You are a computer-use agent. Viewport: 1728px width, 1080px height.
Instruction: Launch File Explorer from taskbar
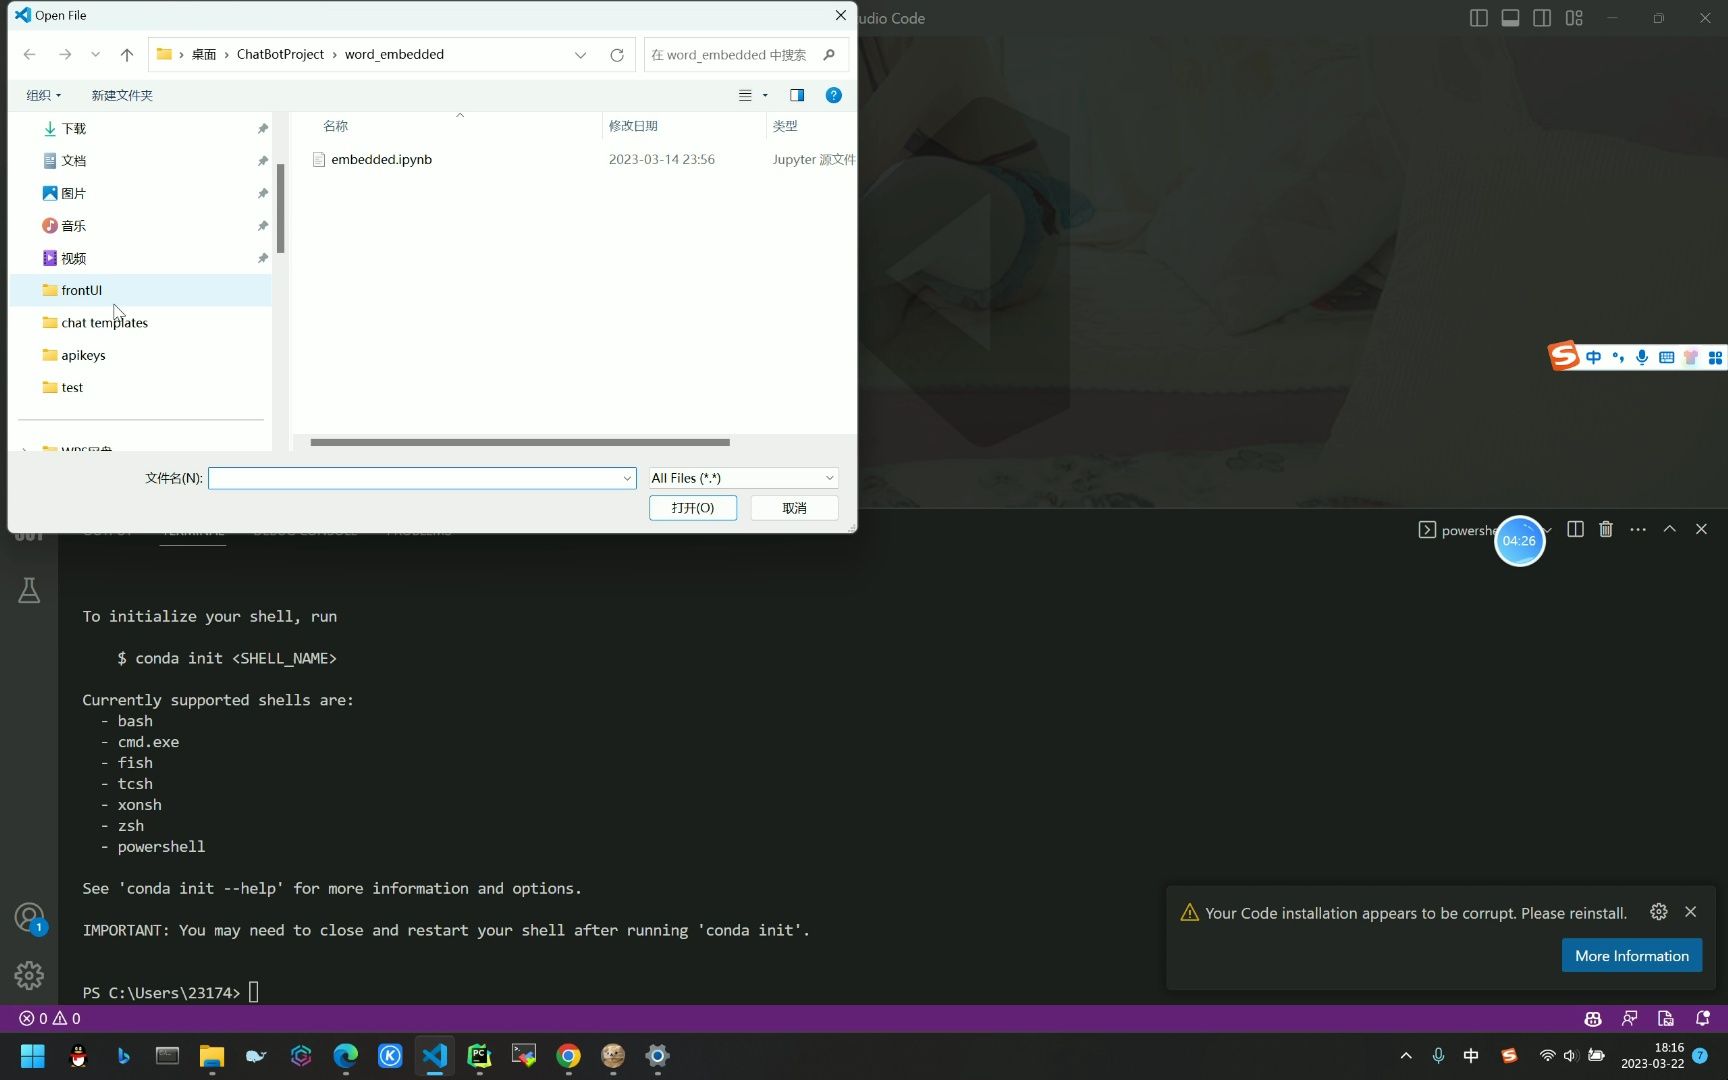tap(211, 1056)
